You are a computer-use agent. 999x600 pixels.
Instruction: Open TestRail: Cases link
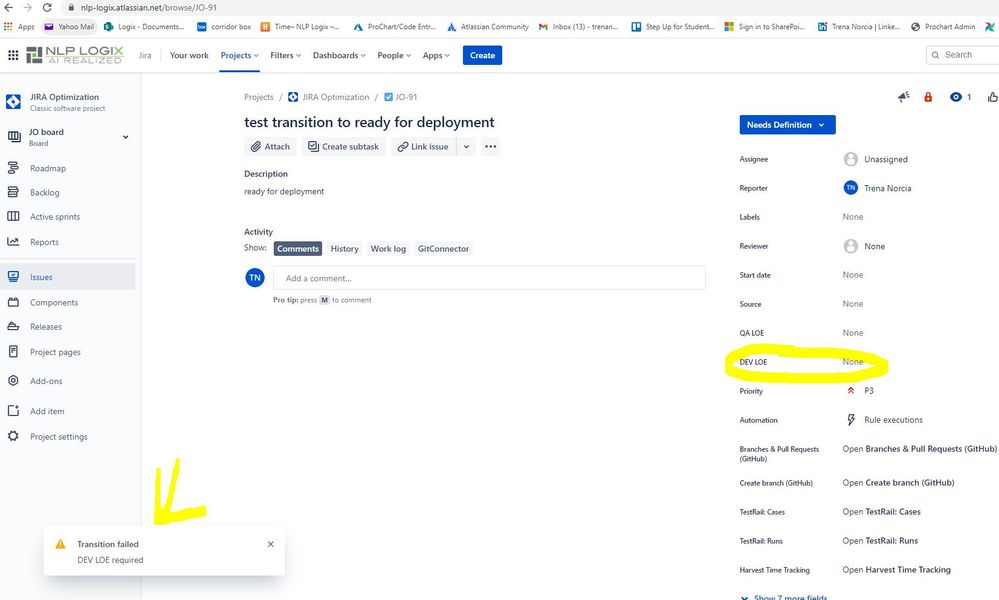(881, 511)
